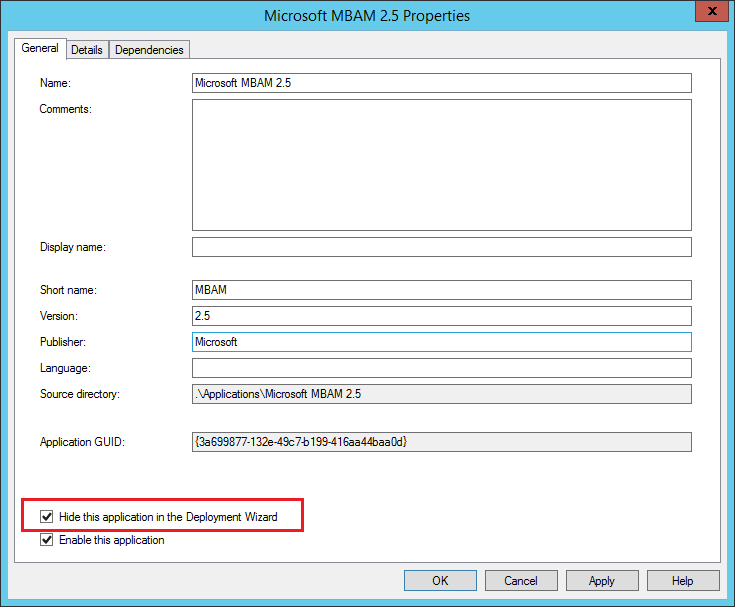Click the Language field
Screen dimensions: 735x607
click(x=442, y=368)
